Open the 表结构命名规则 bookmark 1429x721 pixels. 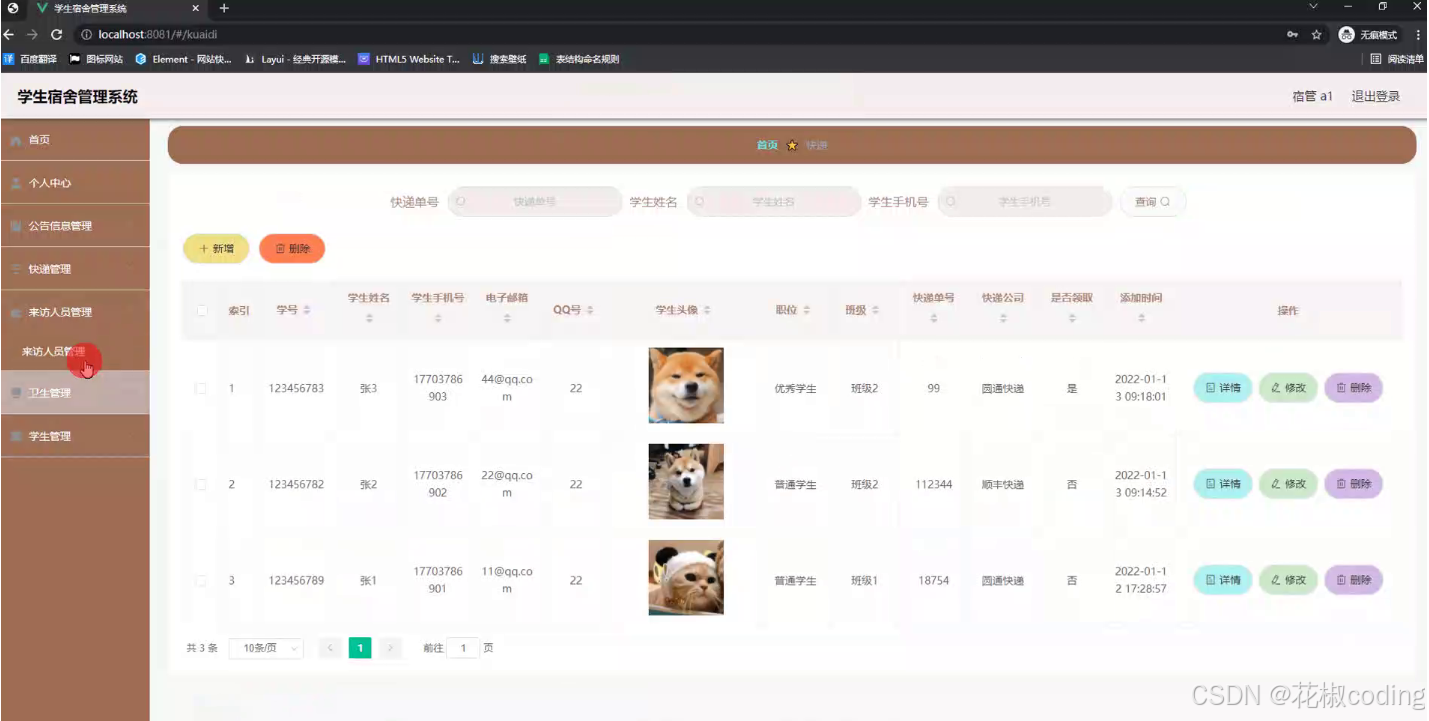(x=579, y=59)
